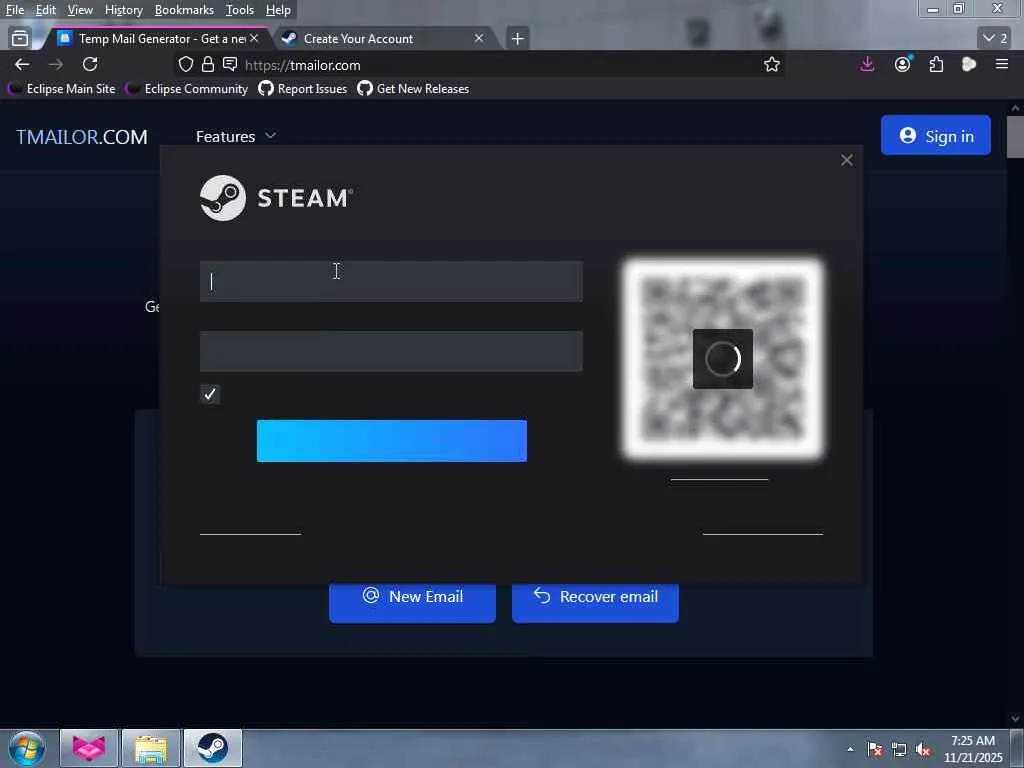1024x768 pixels.
Task: Open the tab overview icon at top left
Action: (x=20, y=39)
